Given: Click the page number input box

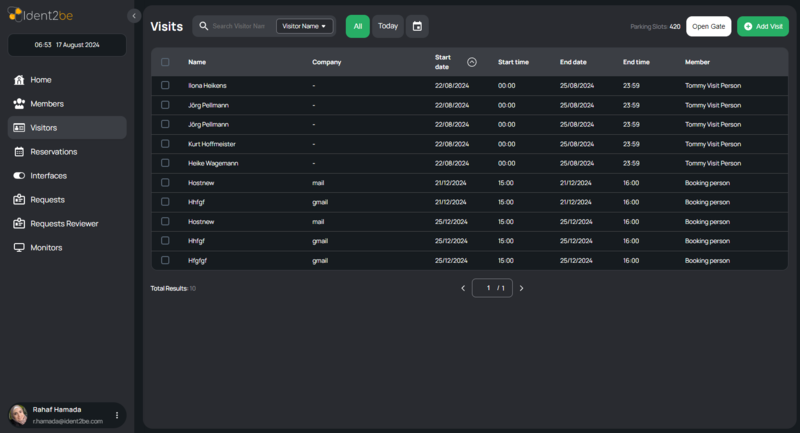Looking at the screenshot, I should pyautogui.click(x=488, y=288).
